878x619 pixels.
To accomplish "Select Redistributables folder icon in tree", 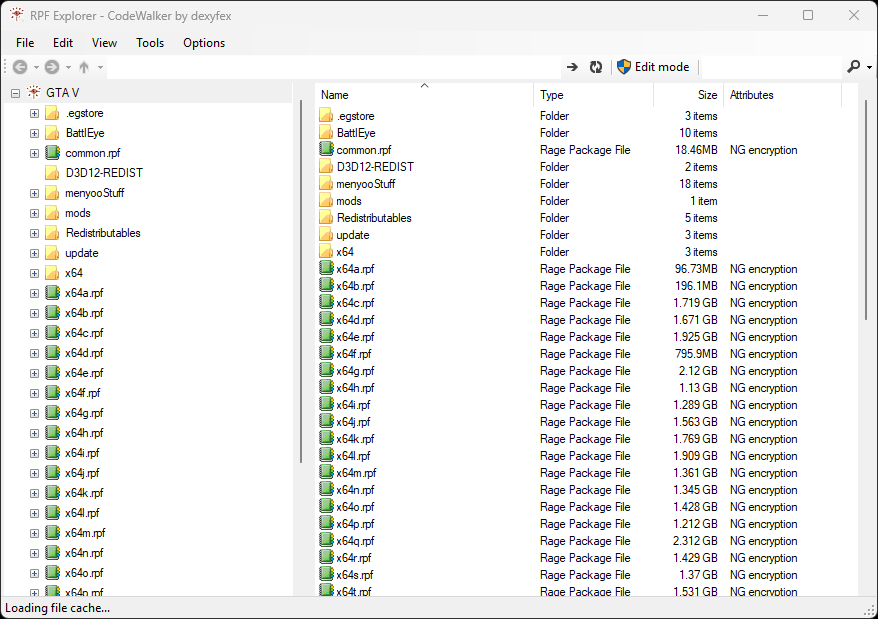I will [x=52, y=232].
